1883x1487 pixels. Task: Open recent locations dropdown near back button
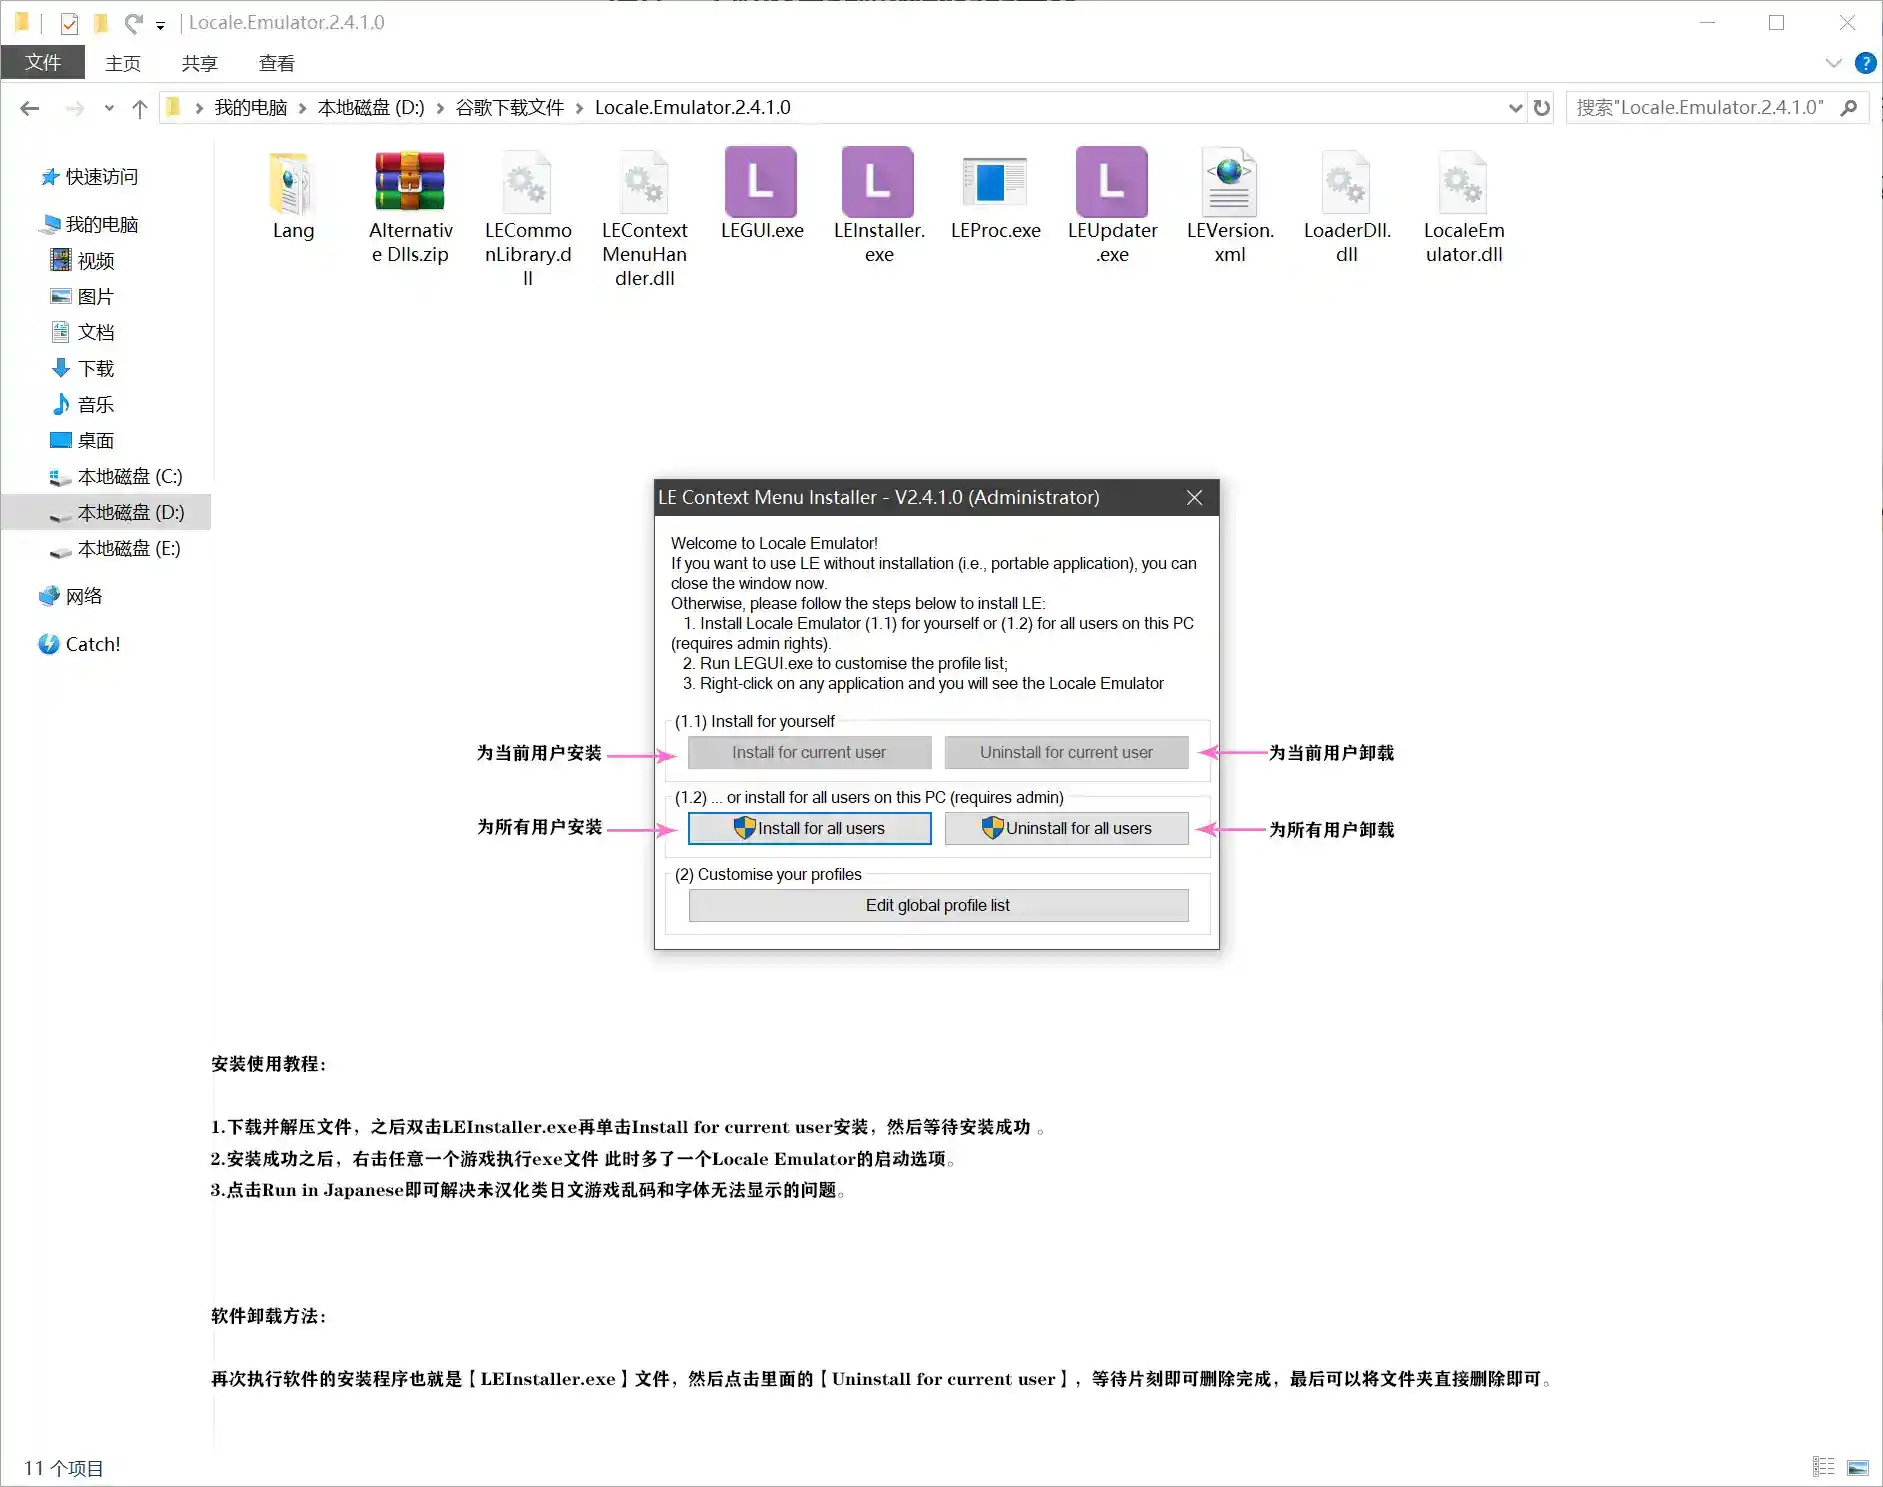tap(109, 107)
